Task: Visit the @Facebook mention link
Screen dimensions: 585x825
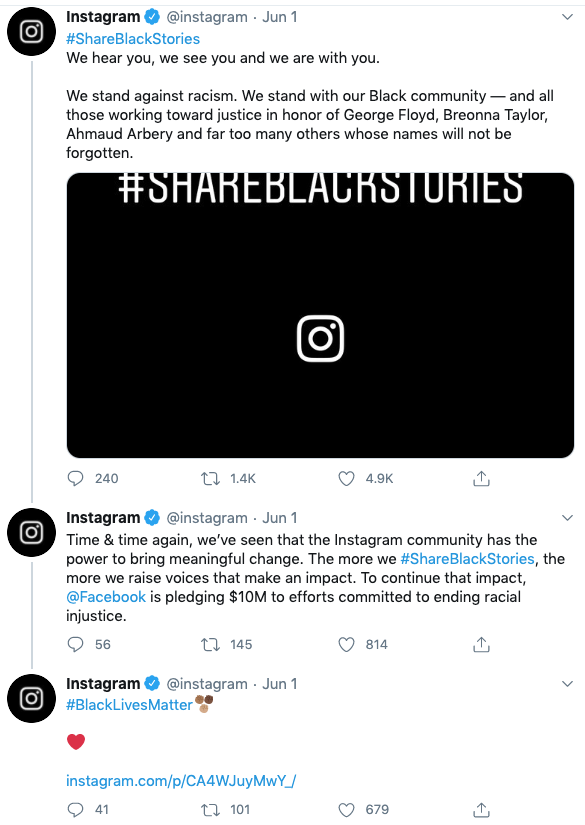Action: (x=106, y=597)
